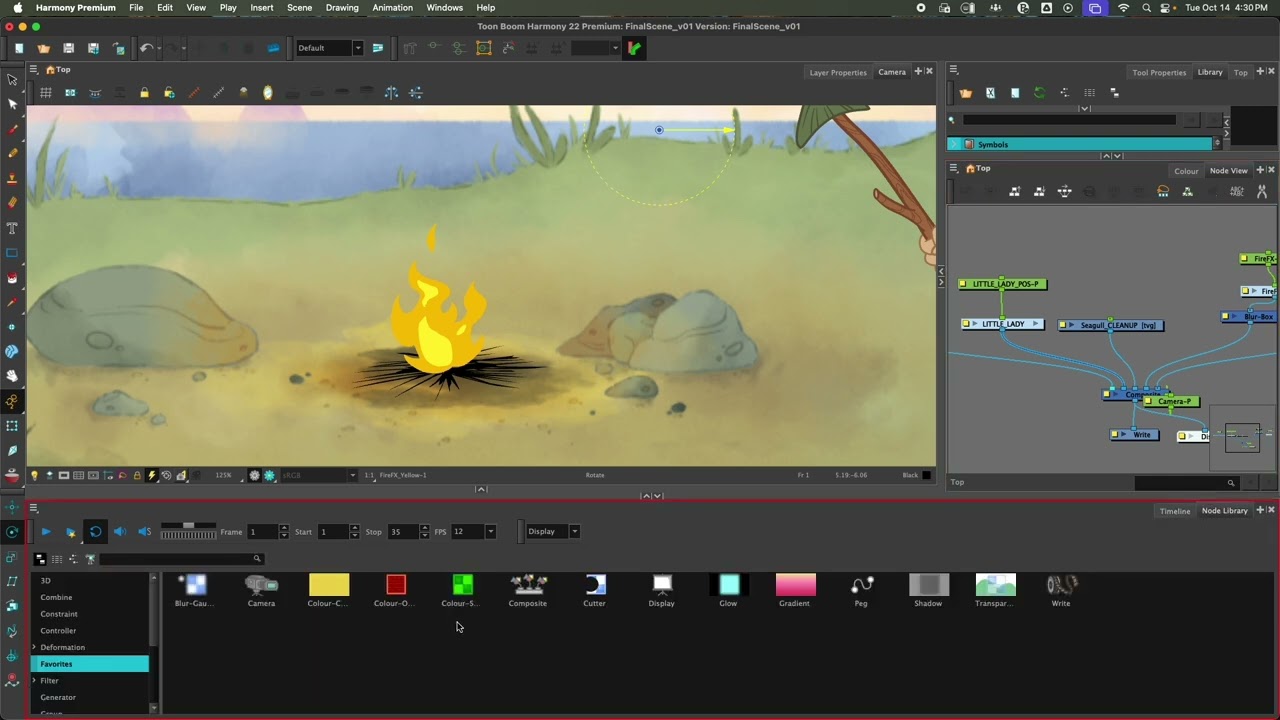
Task: Toggle the Render view mode flower icon
Action: pyautogui.click(x=269, y=475)
